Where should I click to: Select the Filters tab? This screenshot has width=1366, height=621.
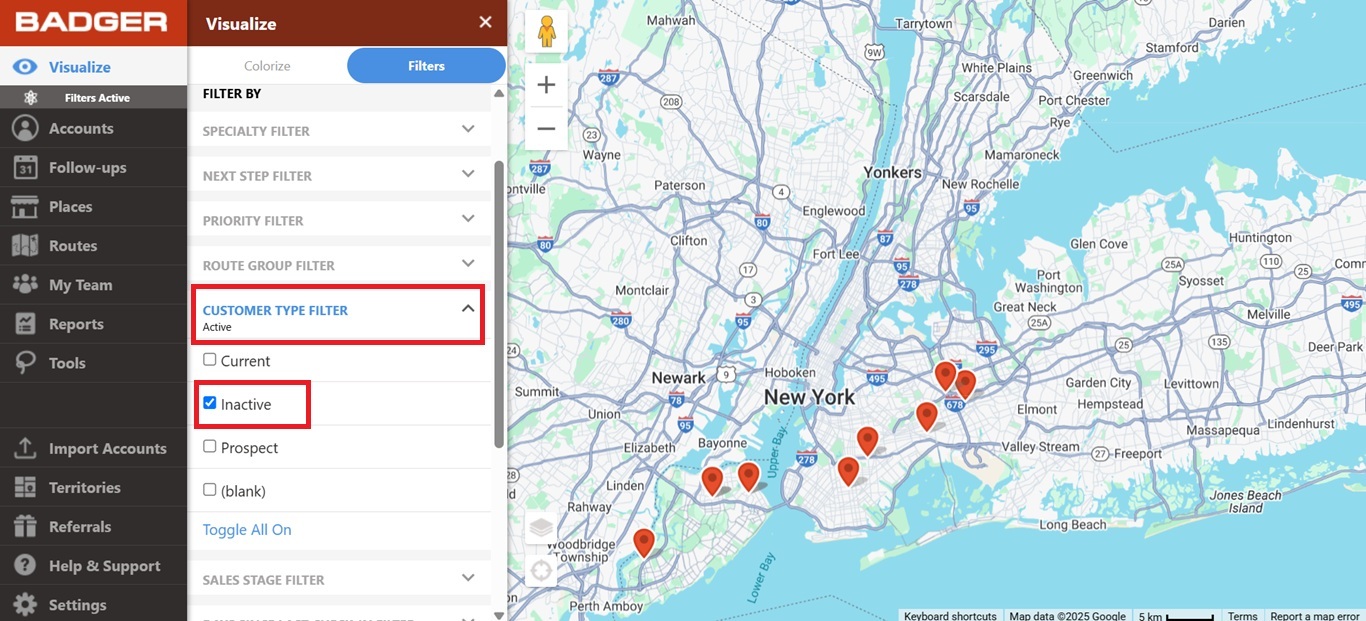coord(426,66)
